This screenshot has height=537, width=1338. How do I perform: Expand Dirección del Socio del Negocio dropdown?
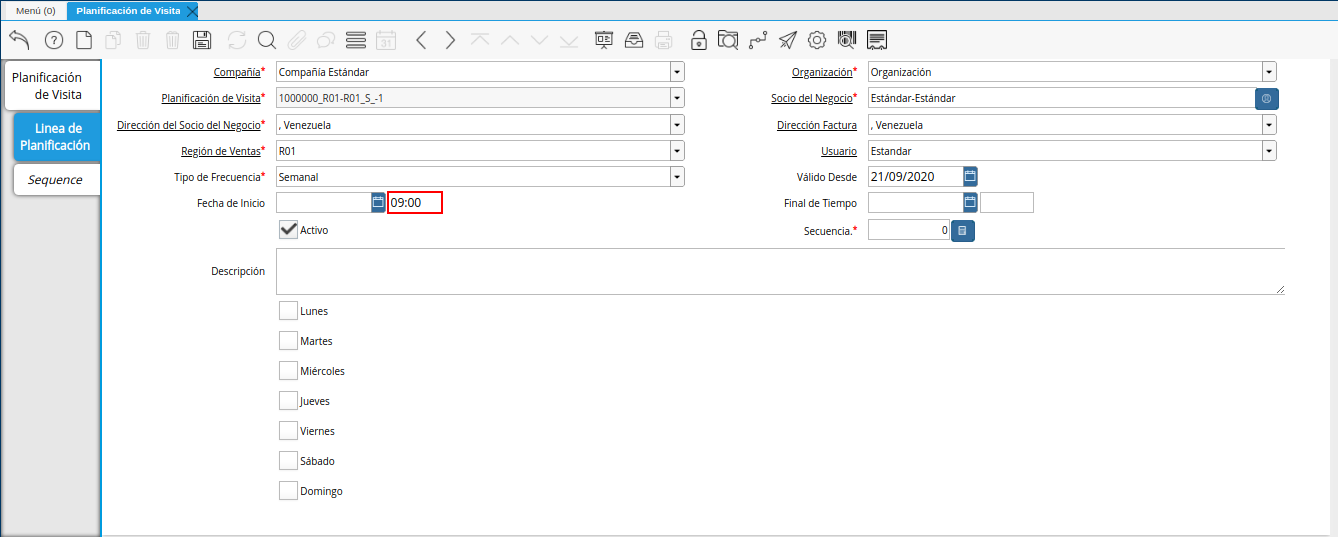(677, 125)
